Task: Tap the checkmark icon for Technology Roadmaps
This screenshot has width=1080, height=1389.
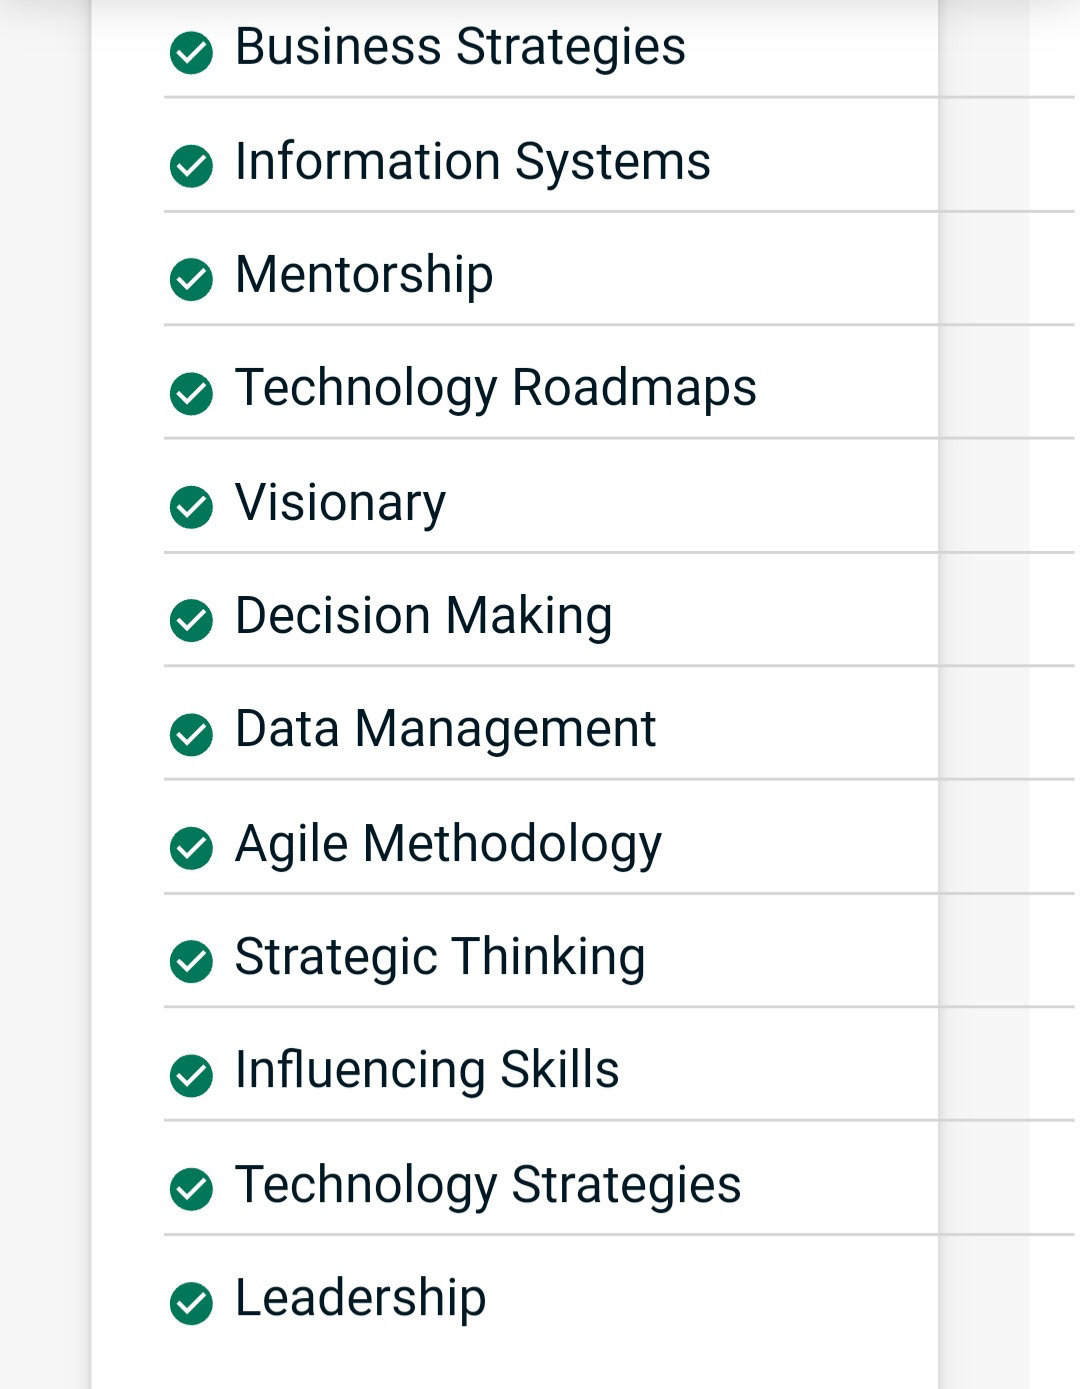Action: click(x=191, y=393)
